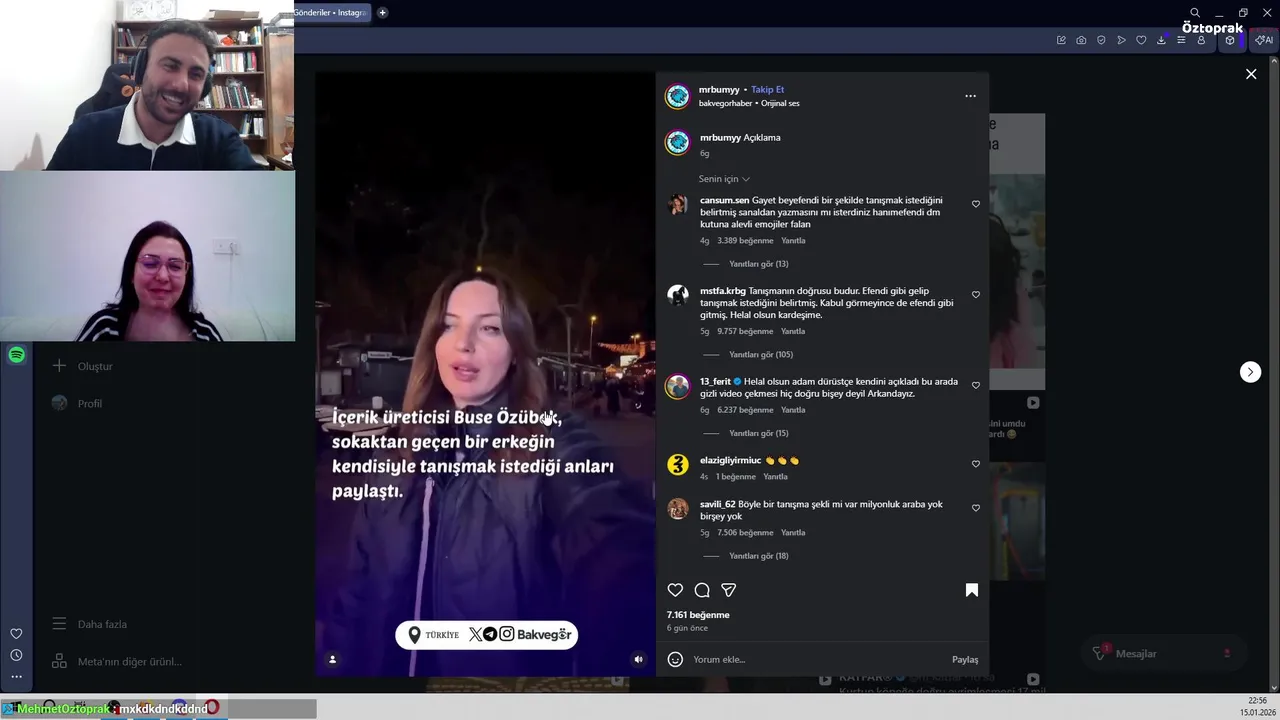Open Spotify in the browser sidebar
The height and width of the screenshot is (720, 1280).
pyautogui.click(x=16, y=355)
